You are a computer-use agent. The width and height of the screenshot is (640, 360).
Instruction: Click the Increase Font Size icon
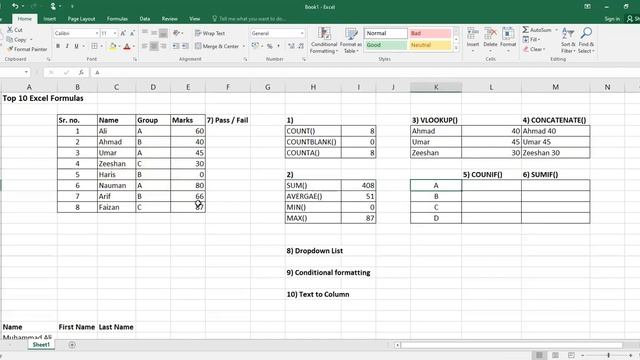[123, 33]
